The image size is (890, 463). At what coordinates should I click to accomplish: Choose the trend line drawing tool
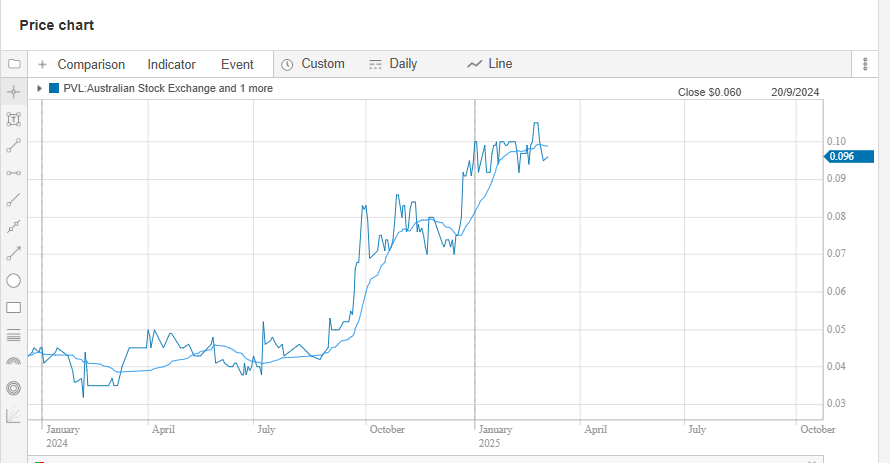pos(14,146)
